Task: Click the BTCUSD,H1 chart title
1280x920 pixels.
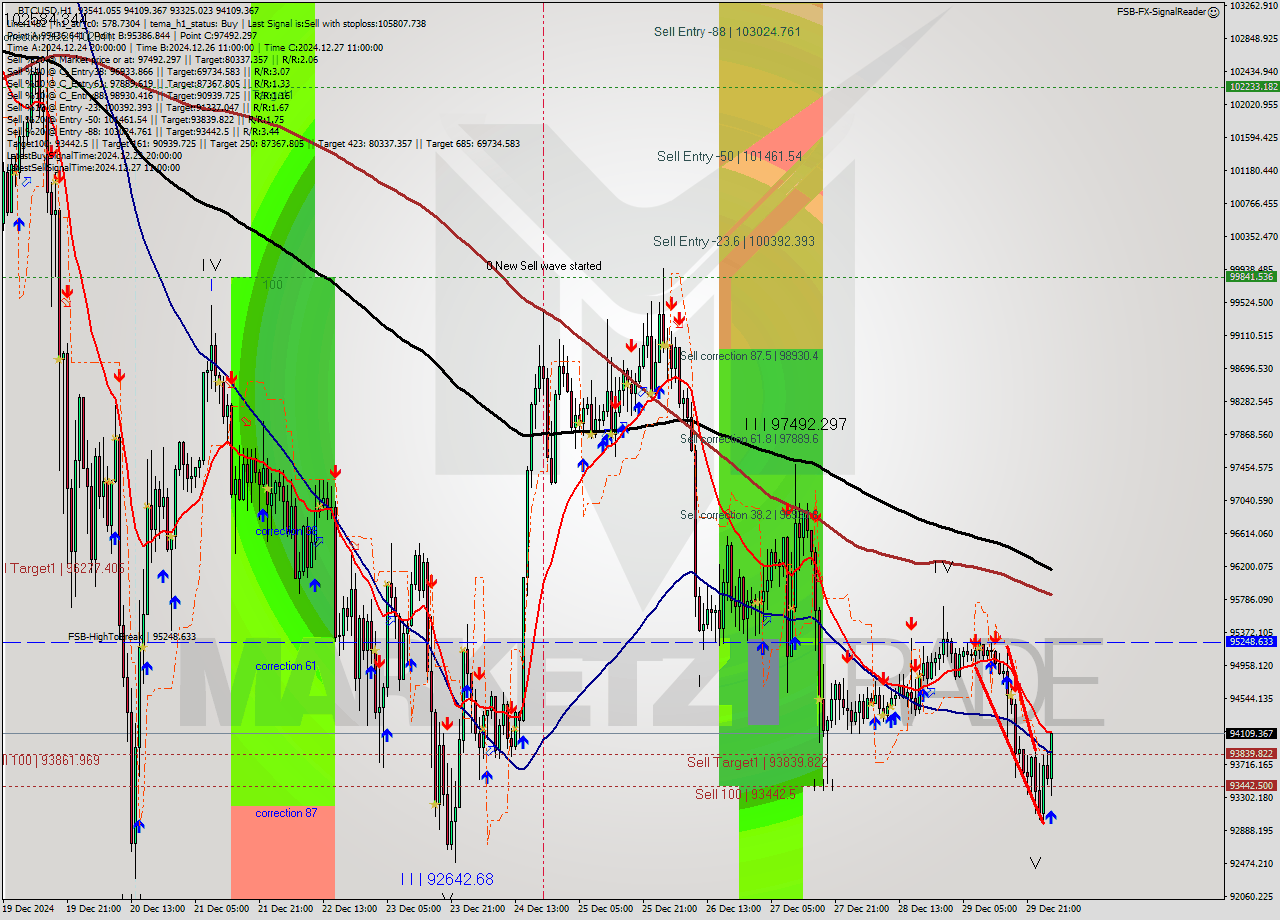Action: pyautogui.click(x=44, y=10)
